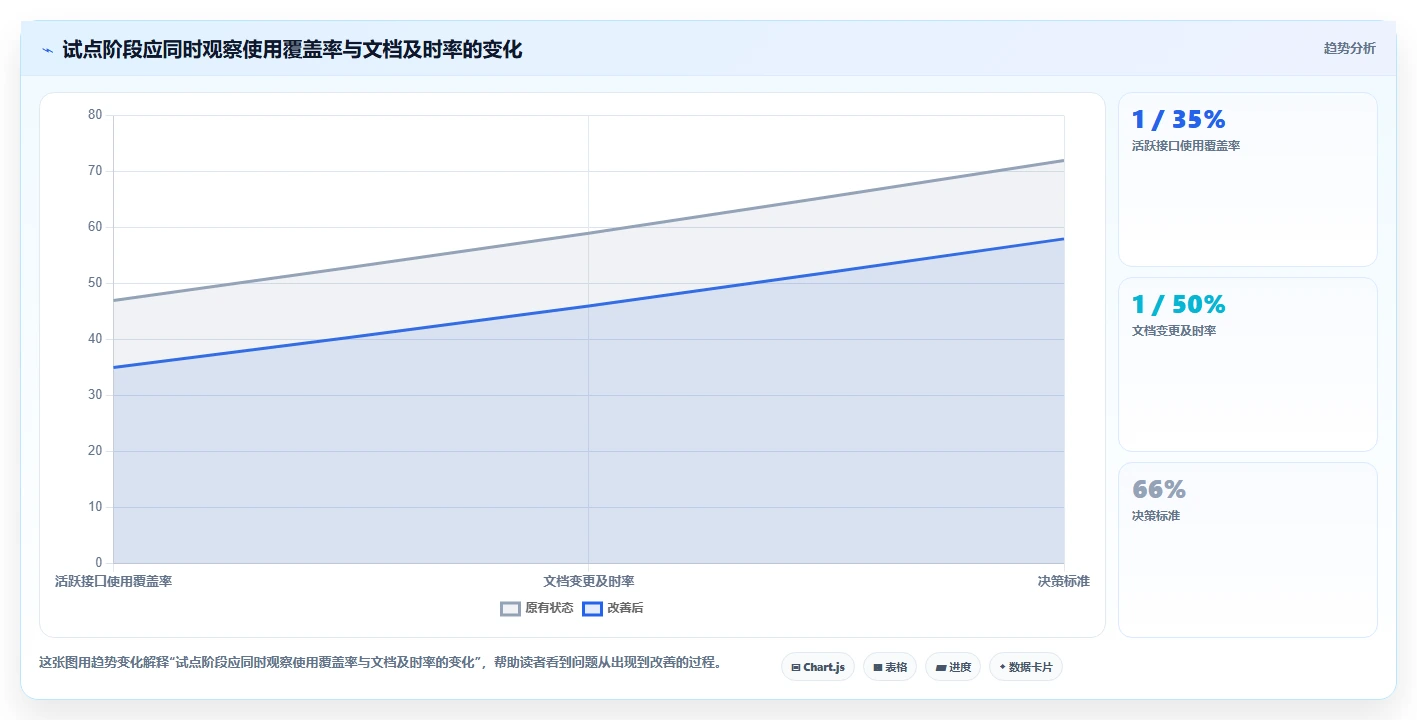Click the chart title heading text
This screenshot has width=1417, height=720.
[x=292, y=50]
